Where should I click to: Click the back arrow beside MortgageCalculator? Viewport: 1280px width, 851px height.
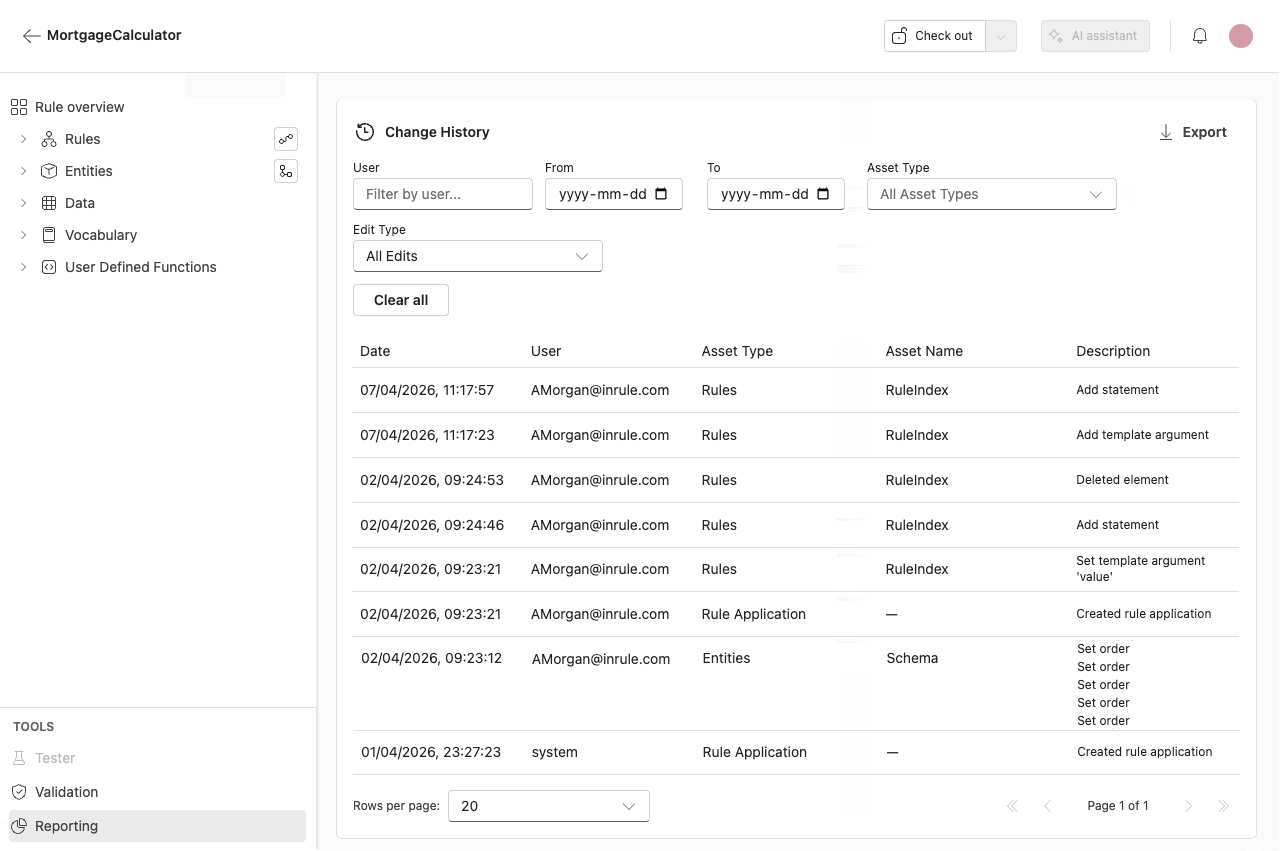[32, 36]
